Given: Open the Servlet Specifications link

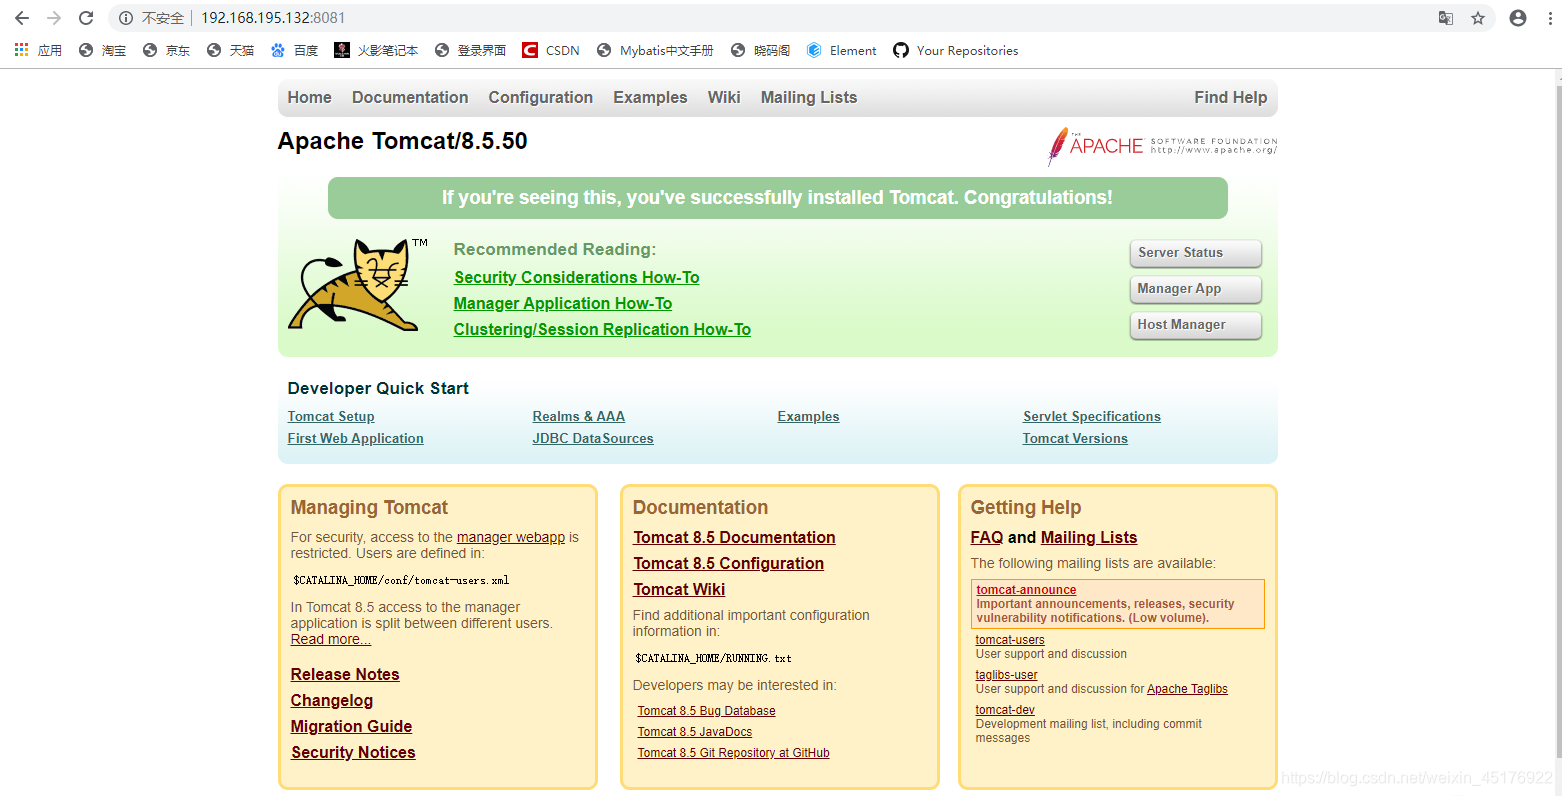Looking at the screenshot, I should tap(1092, 417).
